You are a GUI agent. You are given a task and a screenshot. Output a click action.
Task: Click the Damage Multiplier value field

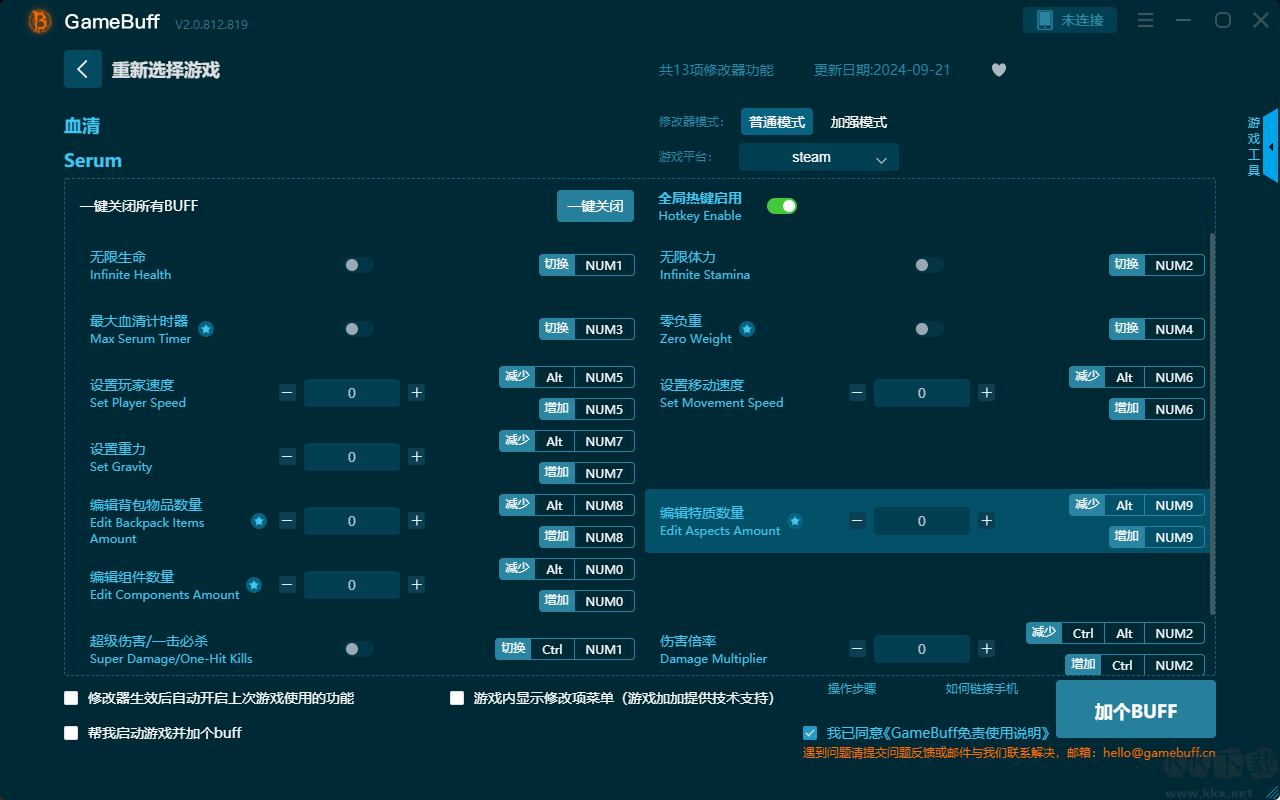(921, 649)
